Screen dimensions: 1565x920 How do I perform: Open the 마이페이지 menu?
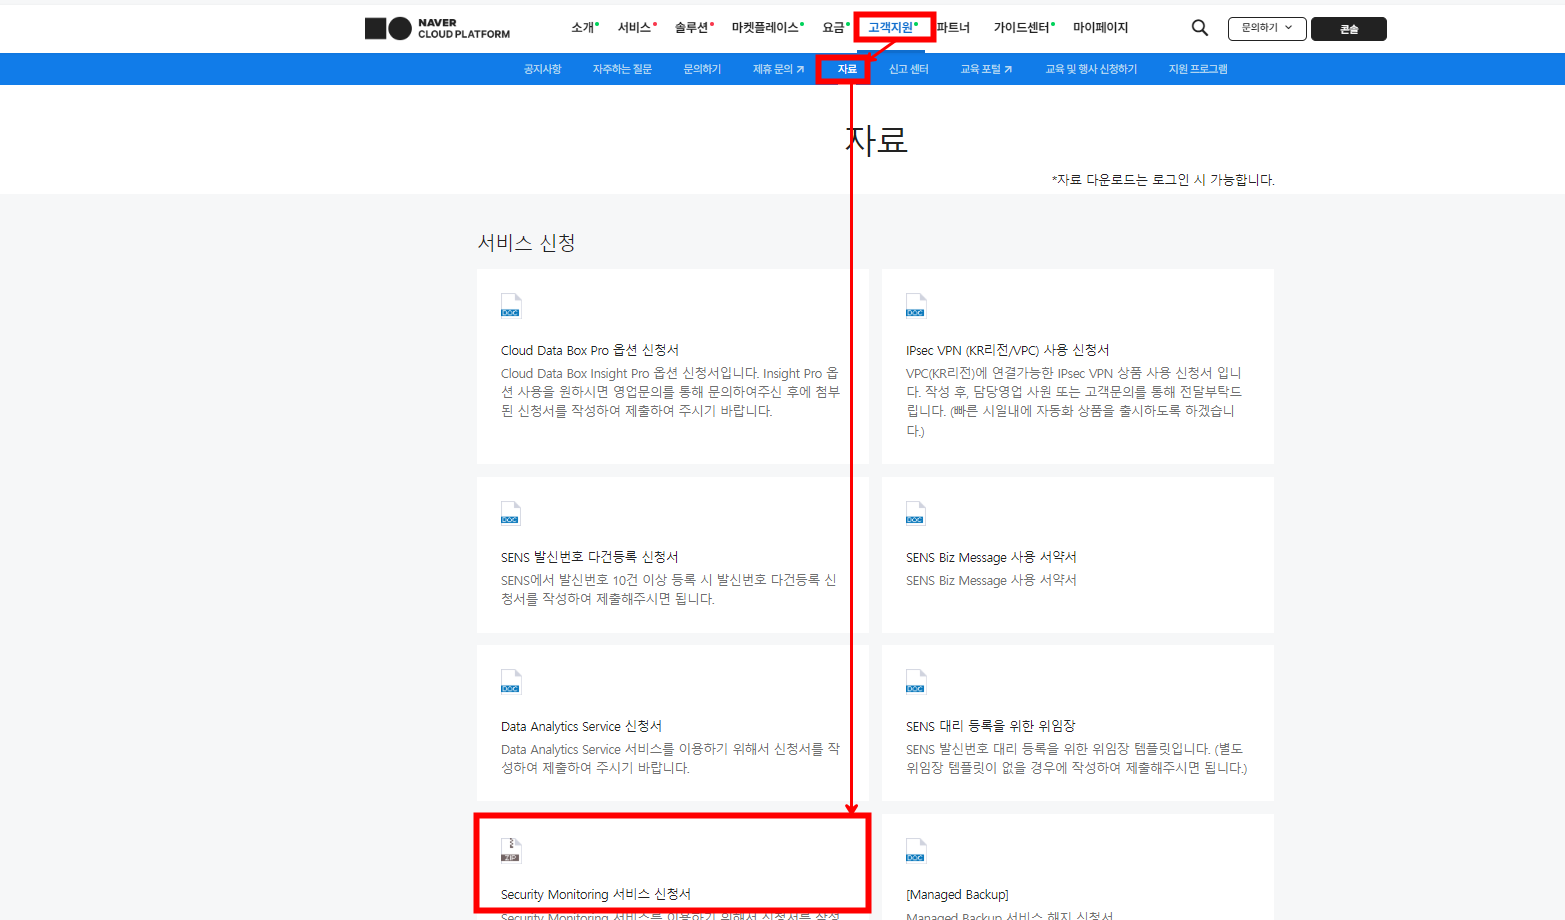[1100, 27]
